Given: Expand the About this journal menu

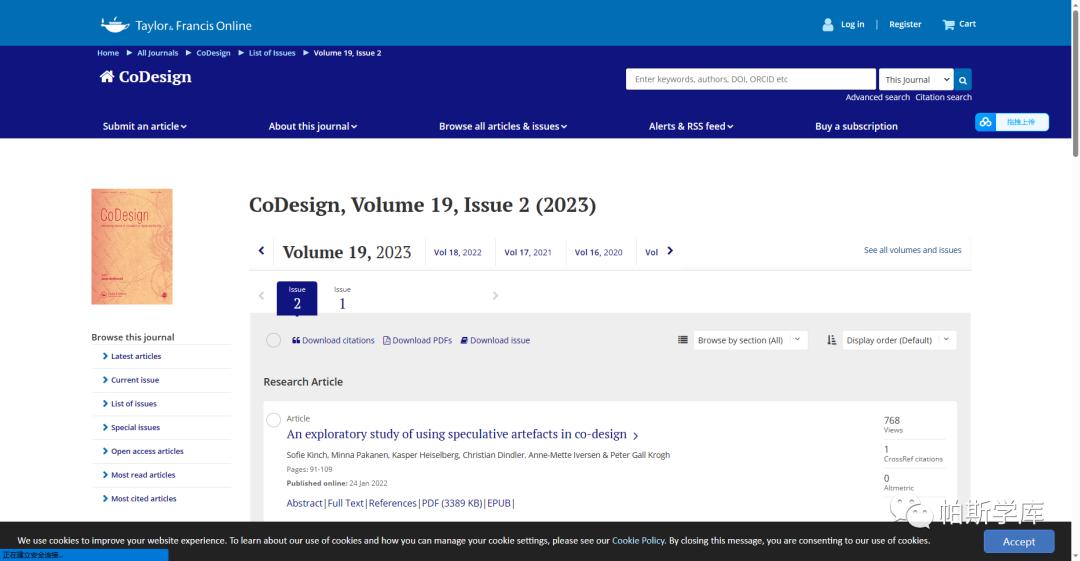Looking at the screenshot, I should 313,126.
